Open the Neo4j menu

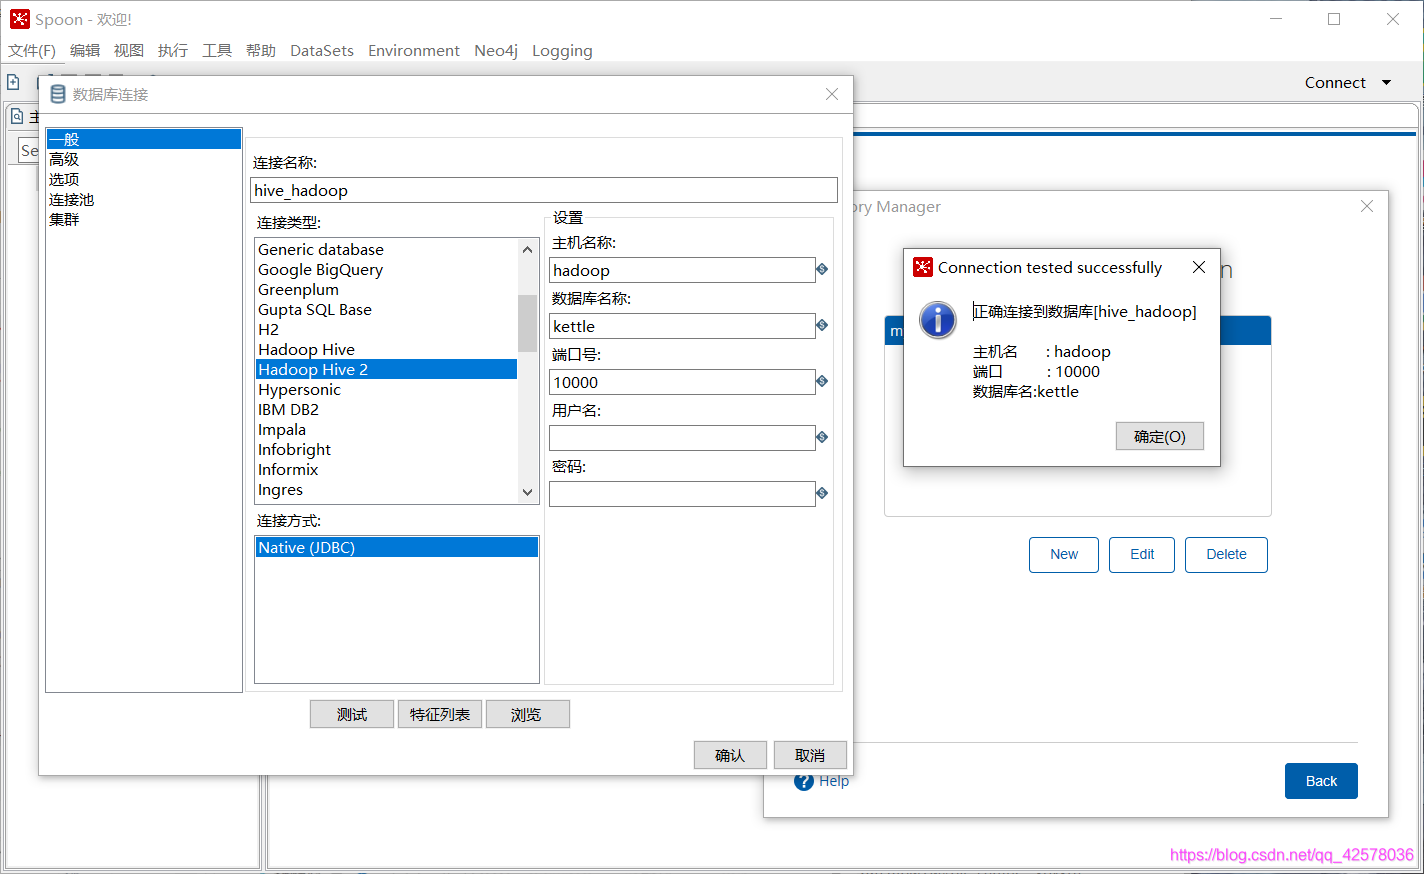pos(496,51)
